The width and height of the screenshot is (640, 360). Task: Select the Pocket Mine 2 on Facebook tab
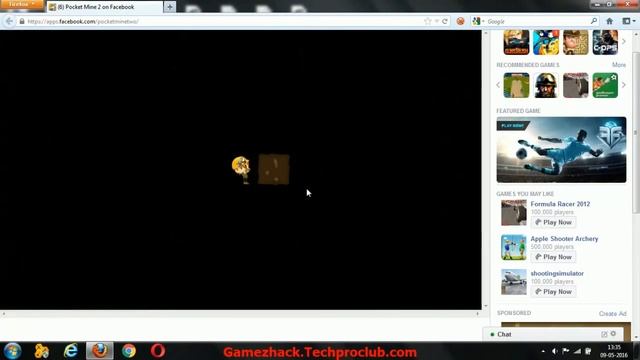[104, 7]
